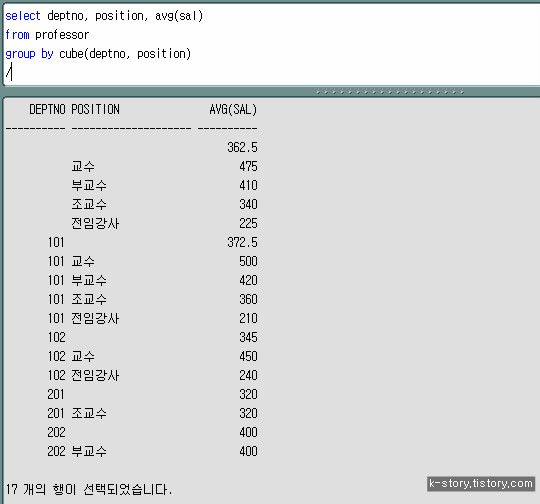Click the dotted splitter handle between panes

point(390,92)
